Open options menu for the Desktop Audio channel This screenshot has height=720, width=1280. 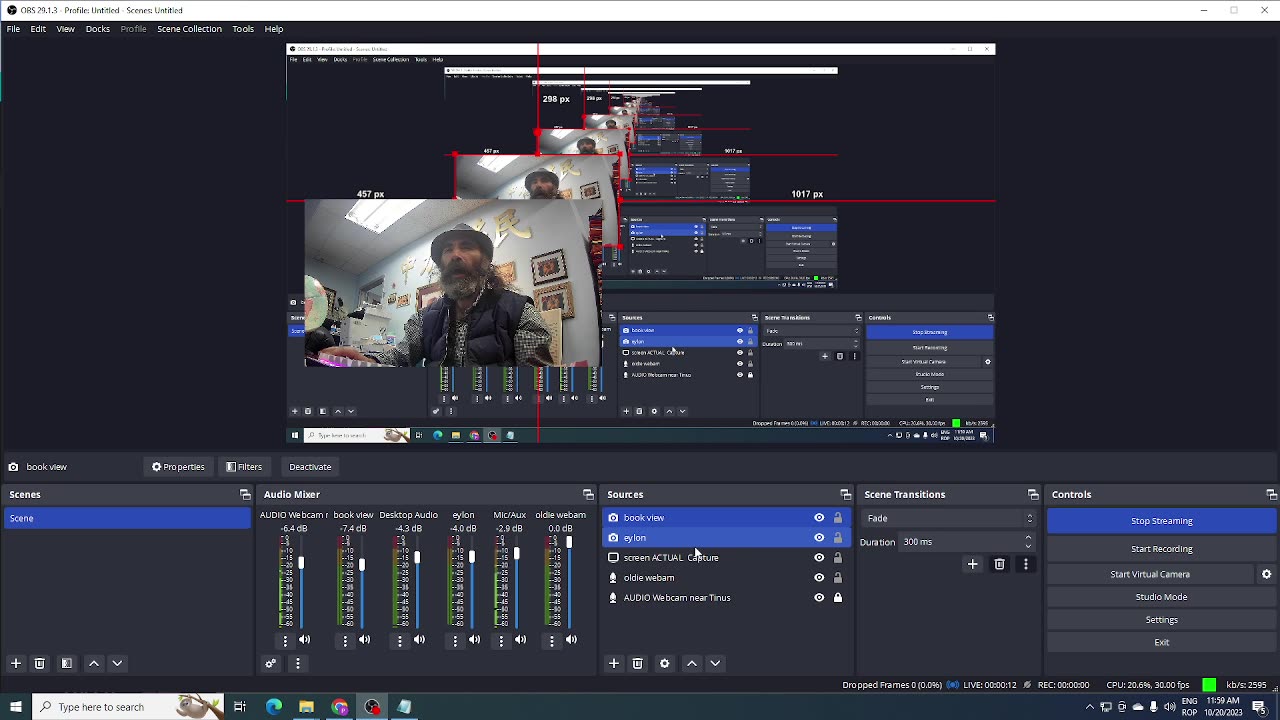pos(400,640)
